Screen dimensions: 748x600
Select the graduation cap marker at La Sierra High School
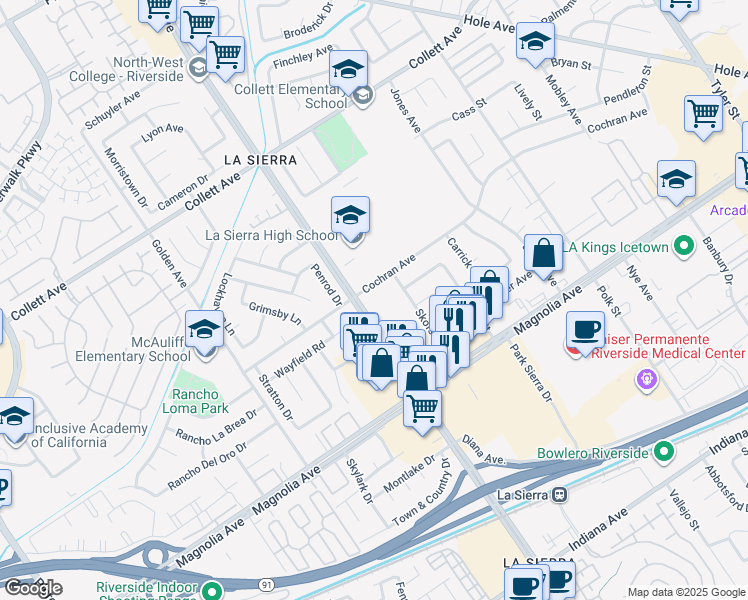click(x=350, y=215)
